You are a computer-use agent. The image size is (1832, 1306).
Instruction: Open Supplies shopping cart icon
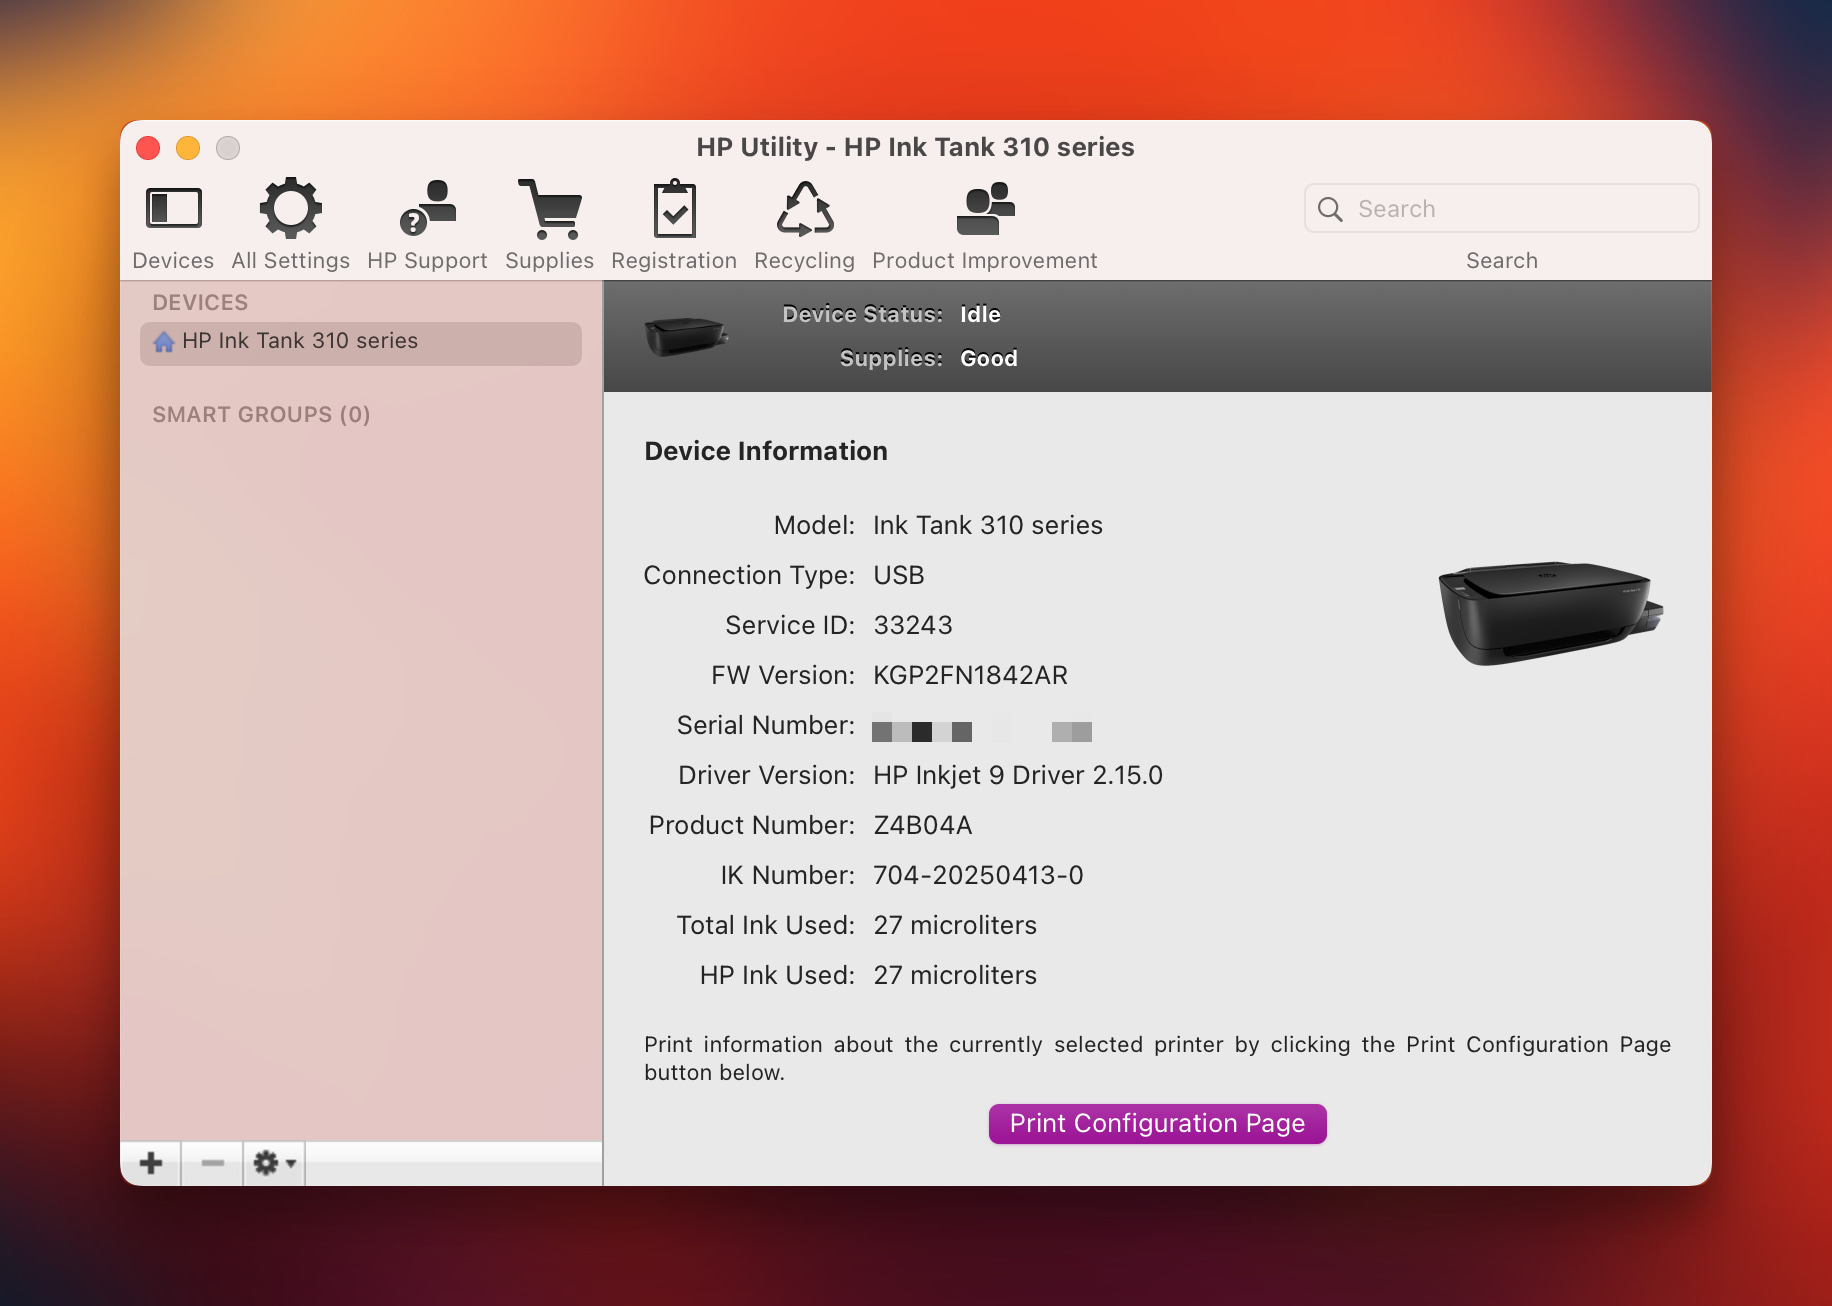pos(549,209)
